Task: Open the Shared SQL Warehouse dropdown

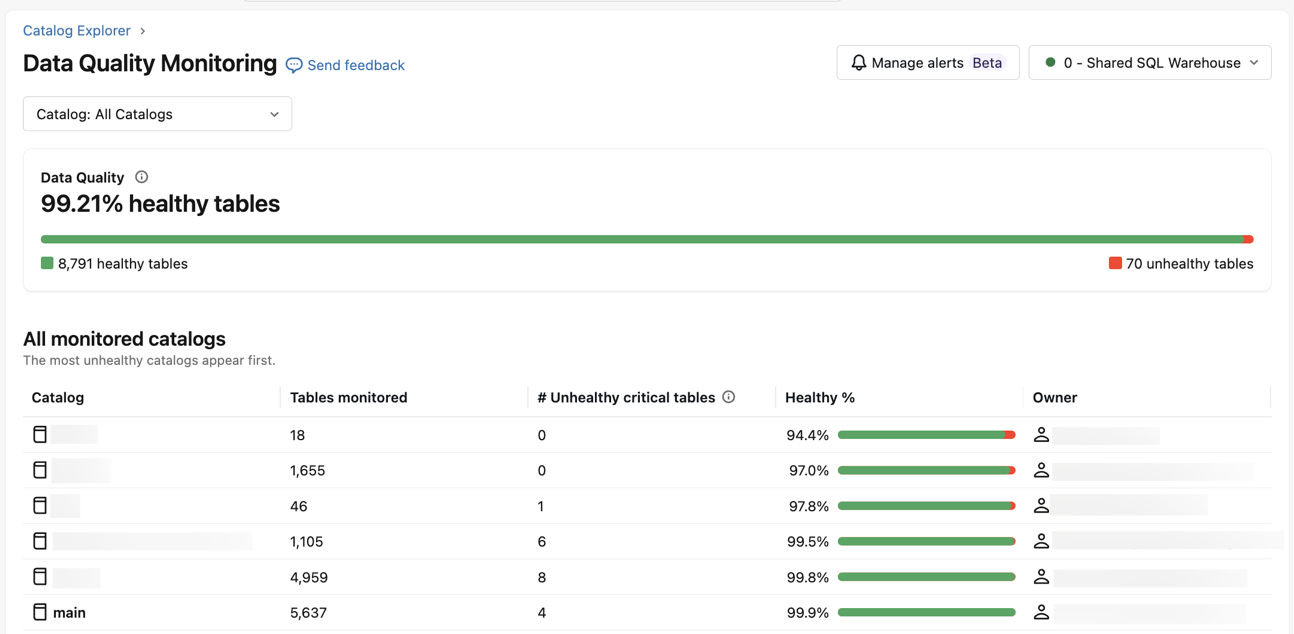Action: tap(1149, 62)
